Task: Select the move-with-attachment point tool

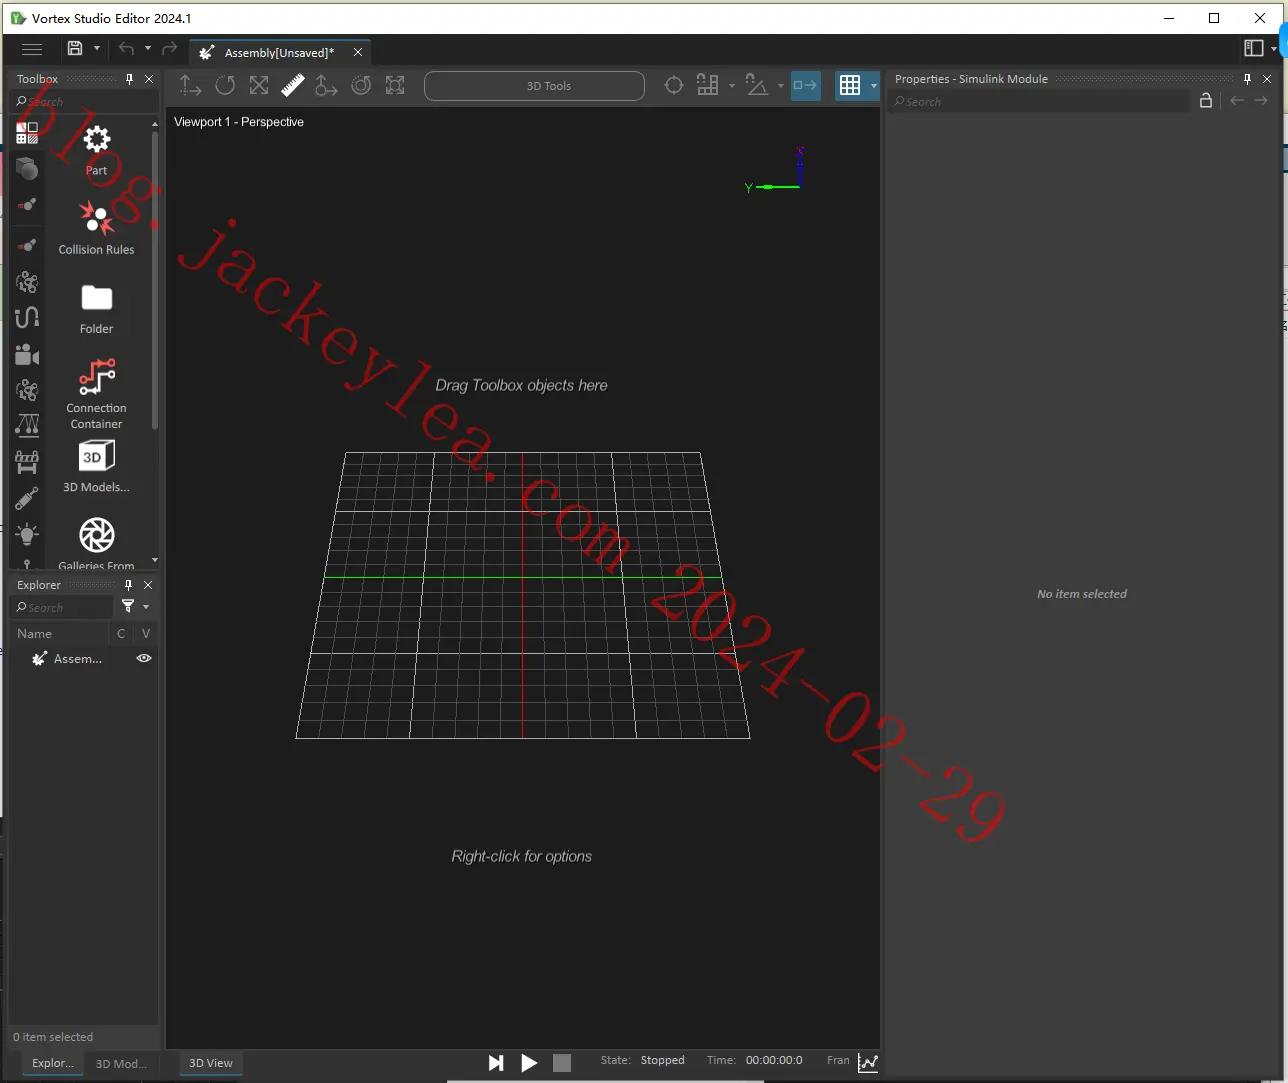Action: pyautogui.click(x=326, y=86)
